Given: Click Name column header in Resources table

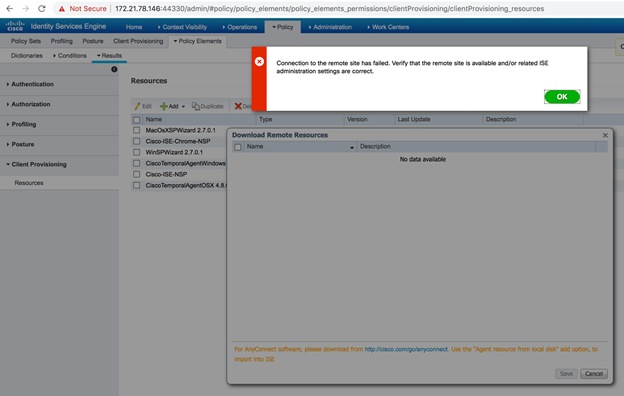Looking at the screenshot, I should (154, 119).
